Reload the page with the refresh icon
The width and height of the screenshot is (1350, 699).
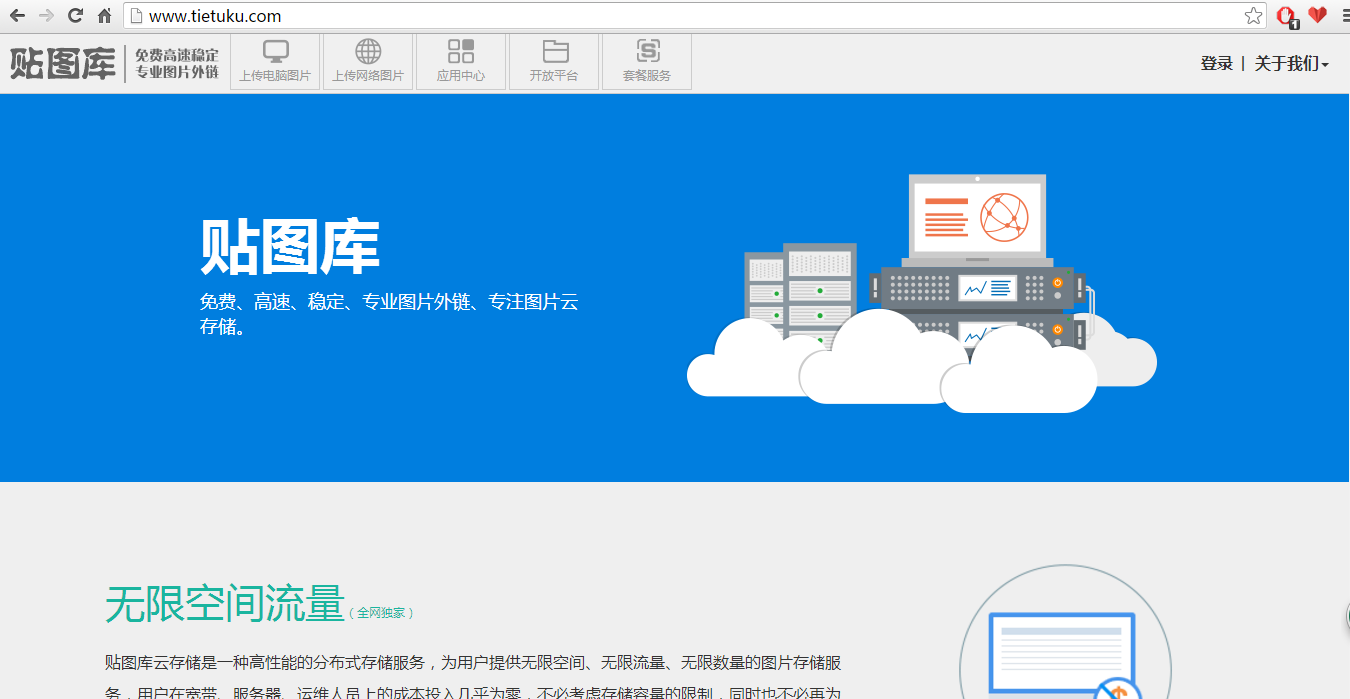click(x=75, y=15)
